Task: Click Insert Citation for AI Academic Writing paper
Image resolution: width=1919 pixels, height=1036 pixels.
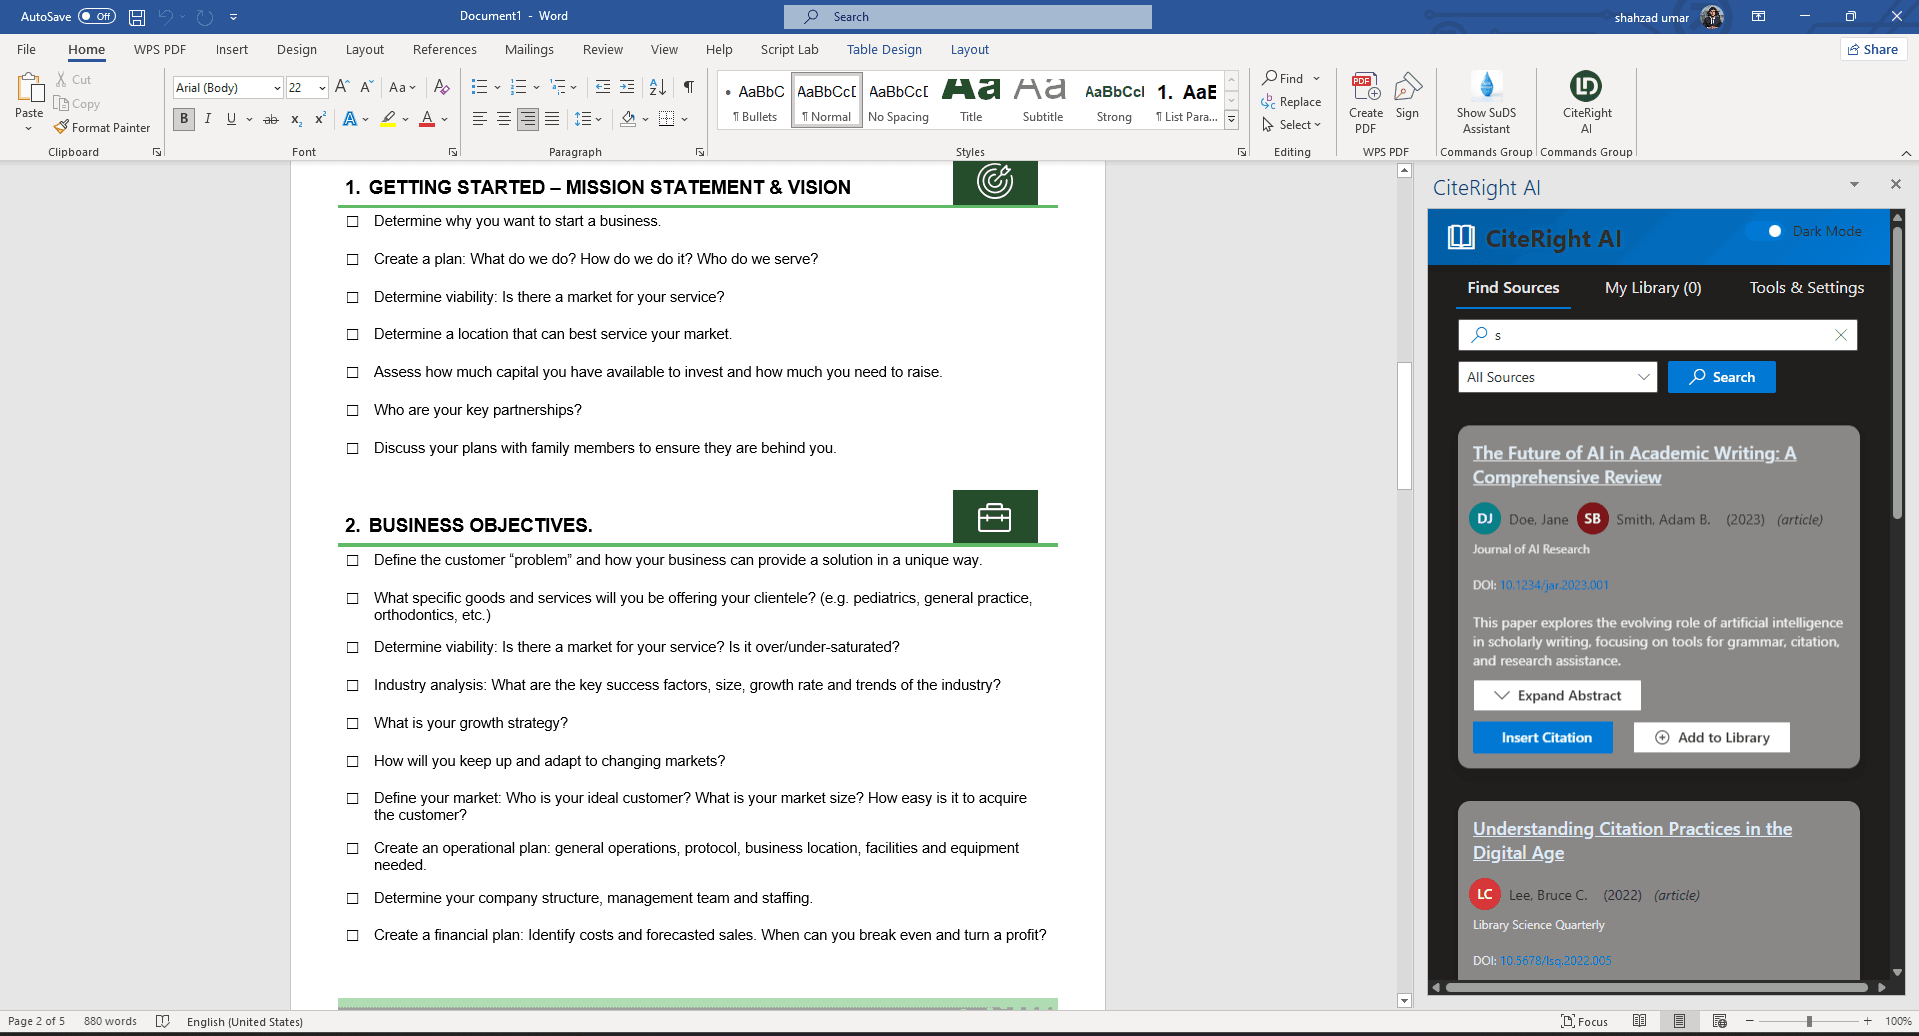Action: point(1543,738)
